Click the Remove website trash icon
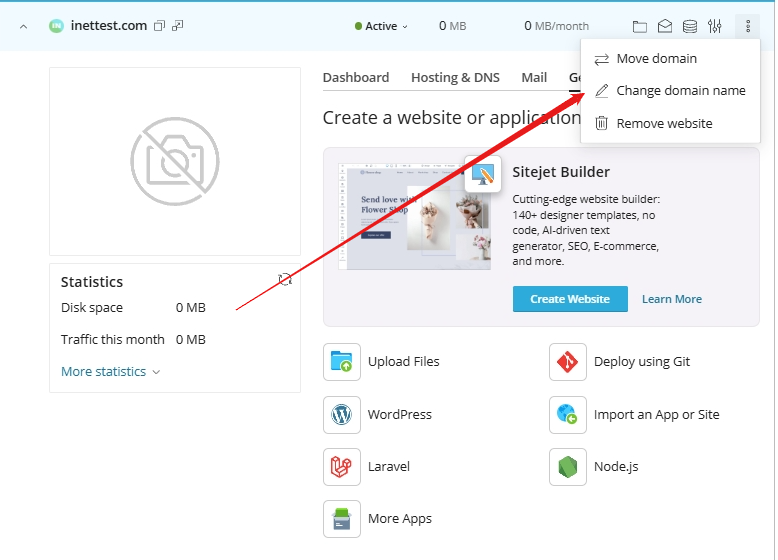The image size is (778, 560). click(x=601, y=123)
